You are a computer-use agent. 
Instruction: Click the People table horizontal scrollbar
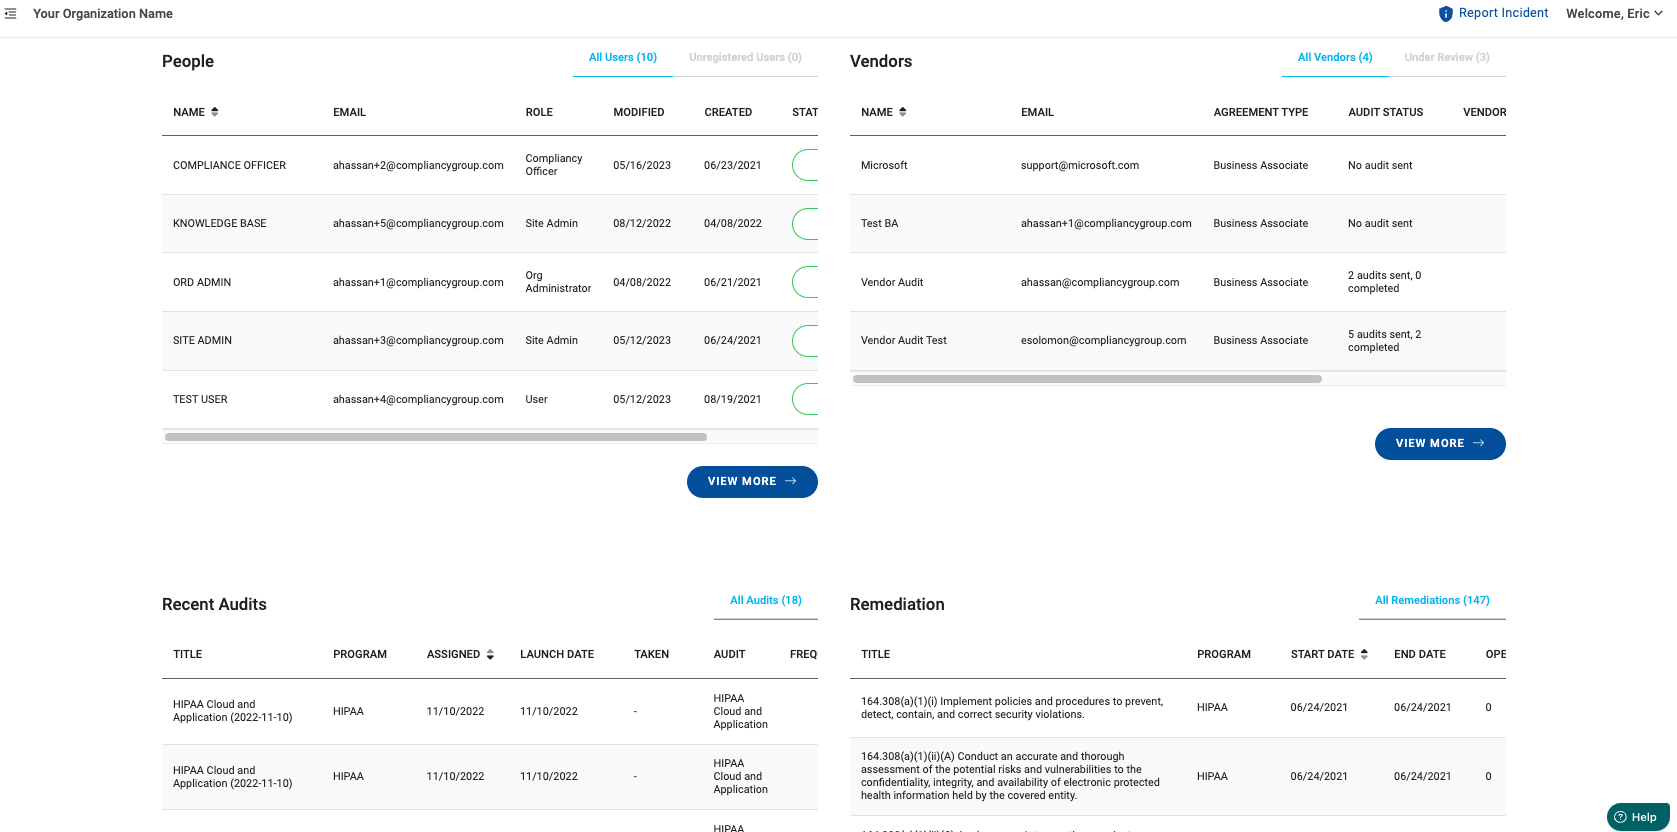coord(436,437)
